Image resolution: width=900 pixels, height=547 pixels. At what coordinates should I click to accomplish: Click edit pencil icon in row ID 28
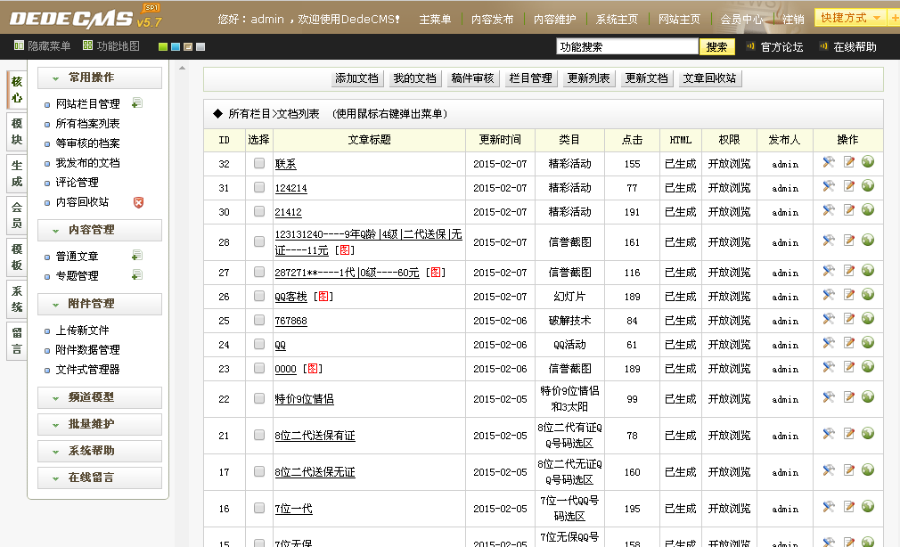[849, 241]
